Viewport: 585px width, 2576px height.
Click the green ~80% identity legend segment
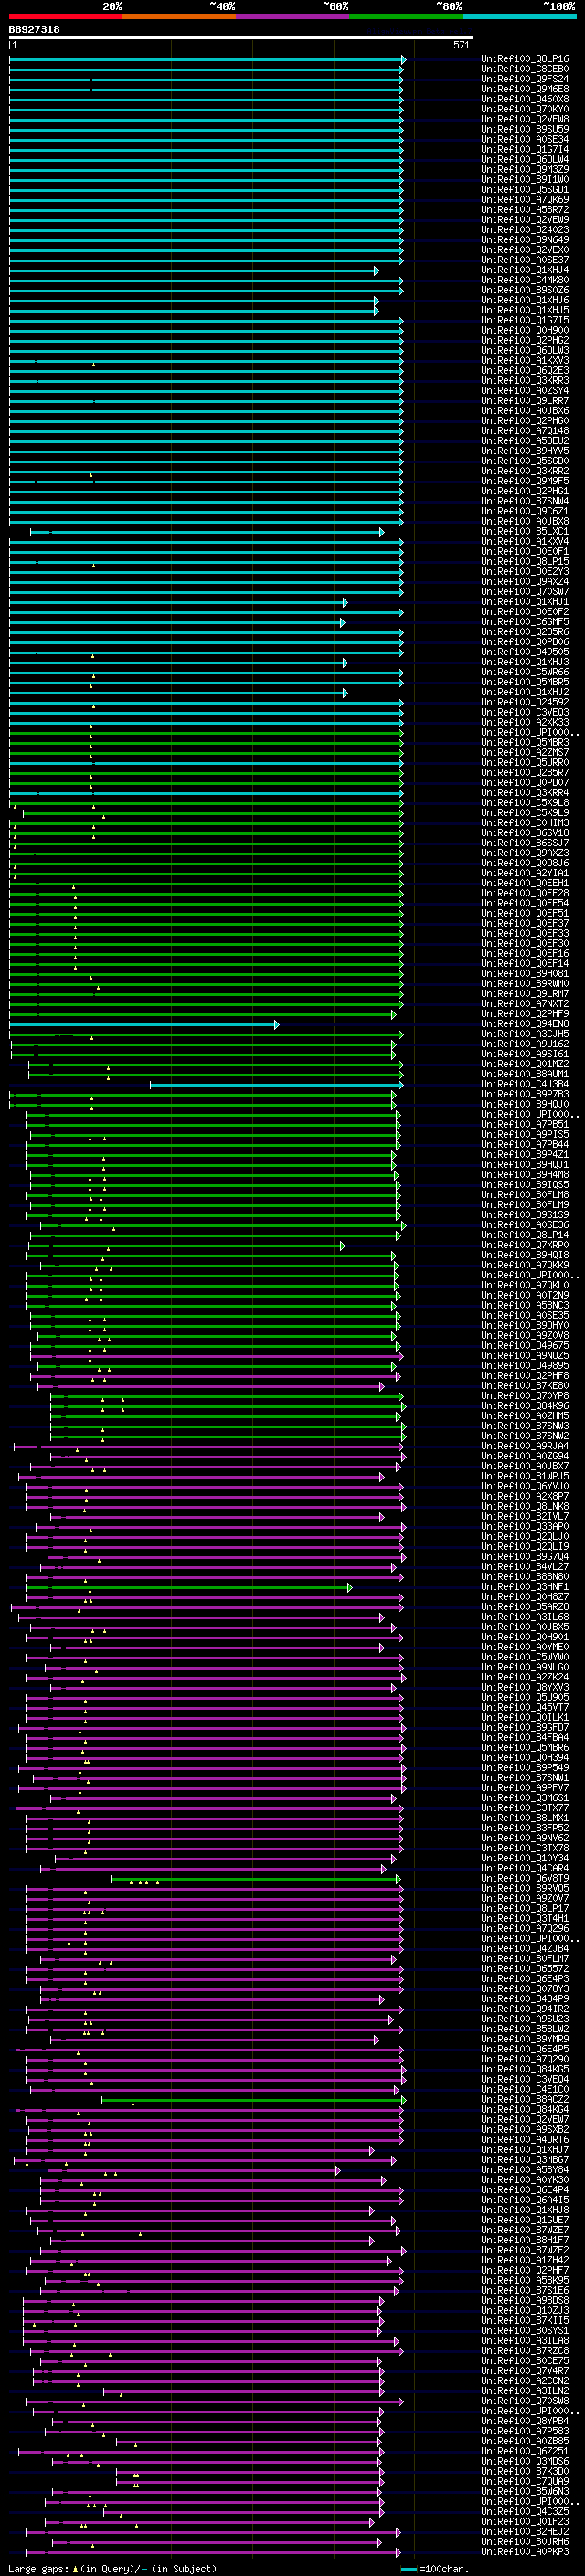(406, 17)
